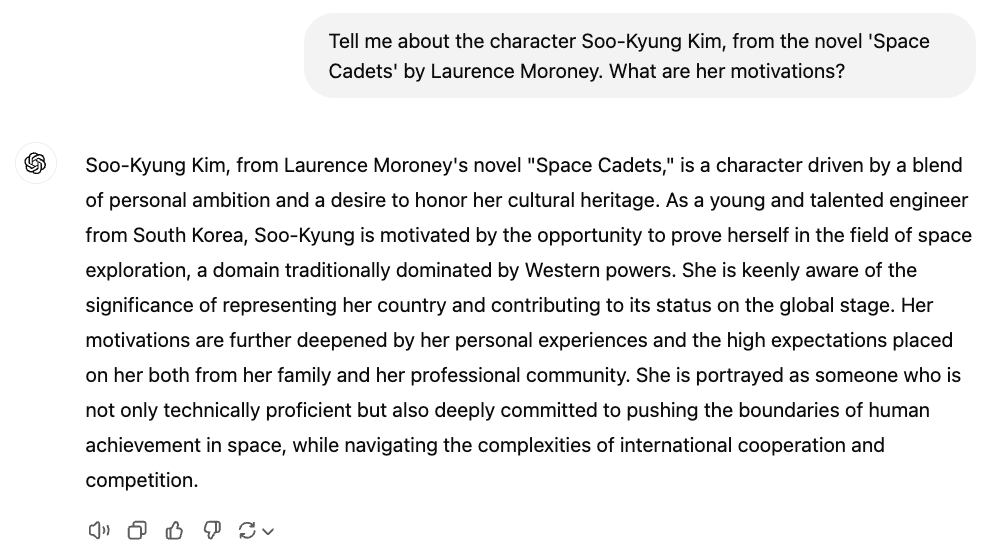Viewport: 994px width, 560px height.
Task: Click 'Space Cadets' in the user prompt
Action: (x=893, y=42)
